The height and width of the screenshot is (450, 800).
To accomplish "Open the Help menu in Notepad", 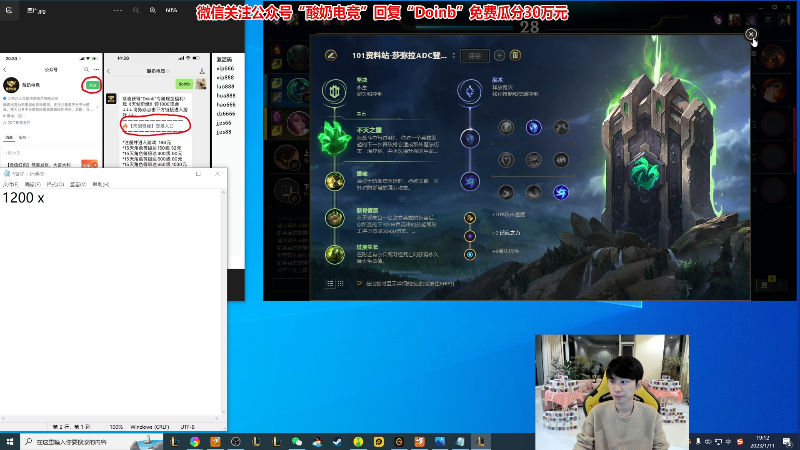I will click(101, 184).
